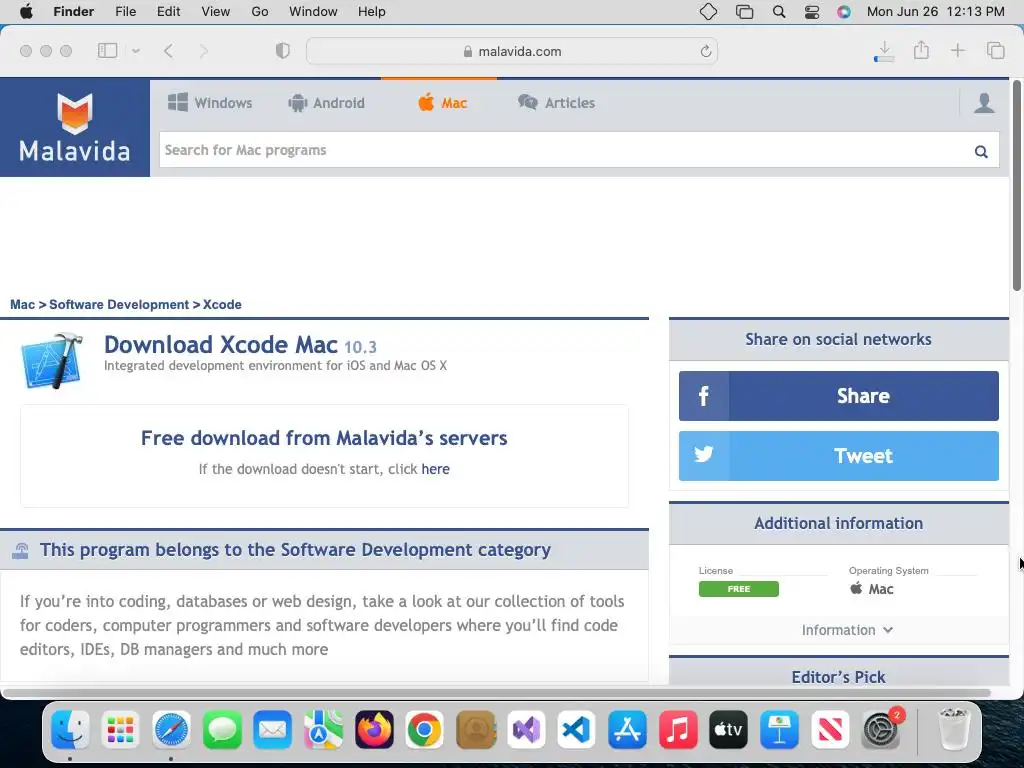Click 'here' to restart download
The width and height of the screenshot is (1024, 768).
pos(436,469)
